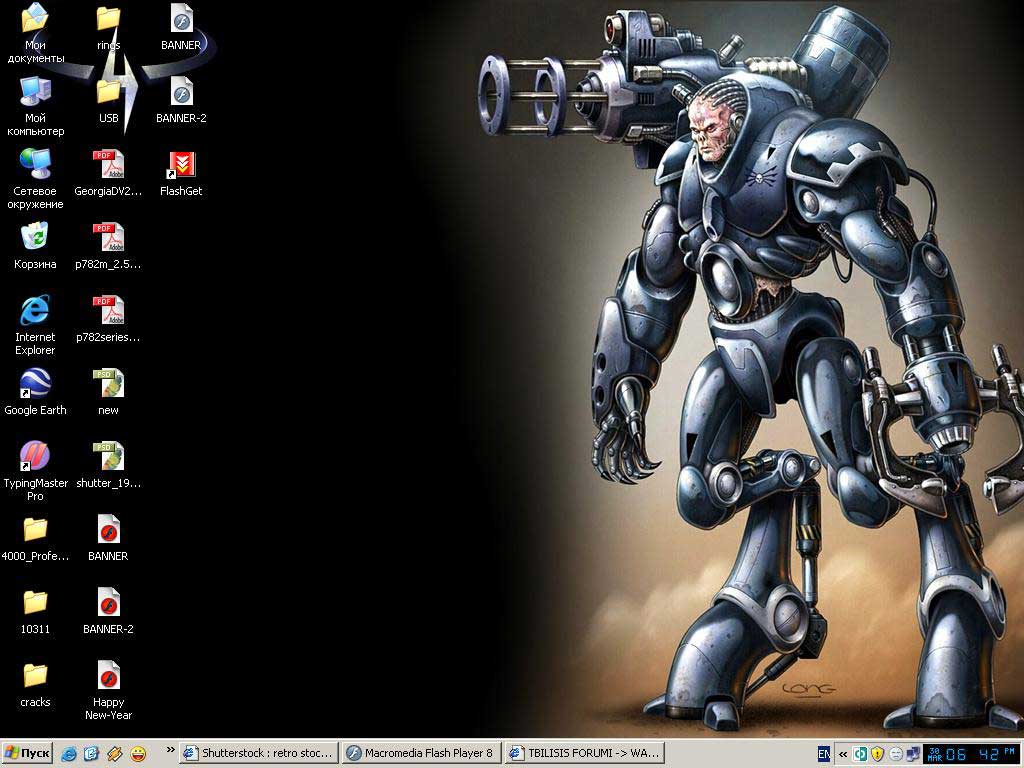Click the taskbar clock showing 06 42 PM
Image resolution: width=1024 pixels, height=768 pixels.
(x=973, y=754)
